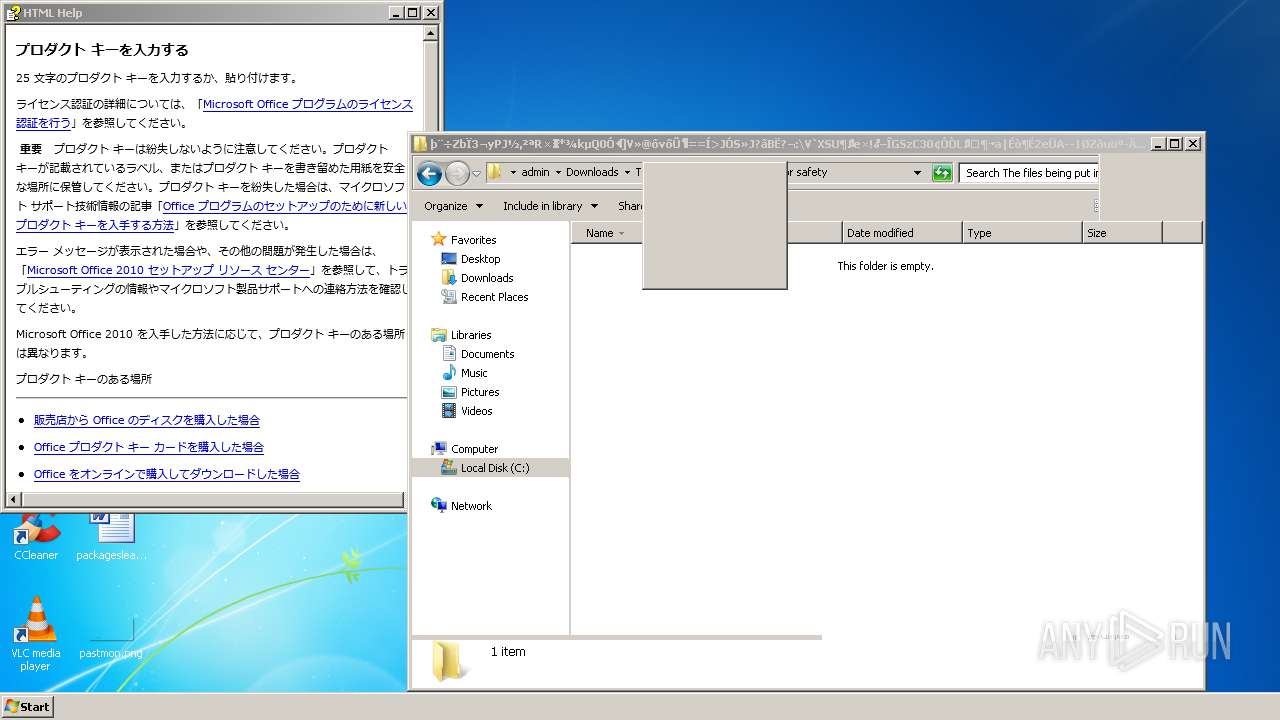Open the packagesleа document on desktop
Screen dimensions: 1280x720
tap(112, 538)
